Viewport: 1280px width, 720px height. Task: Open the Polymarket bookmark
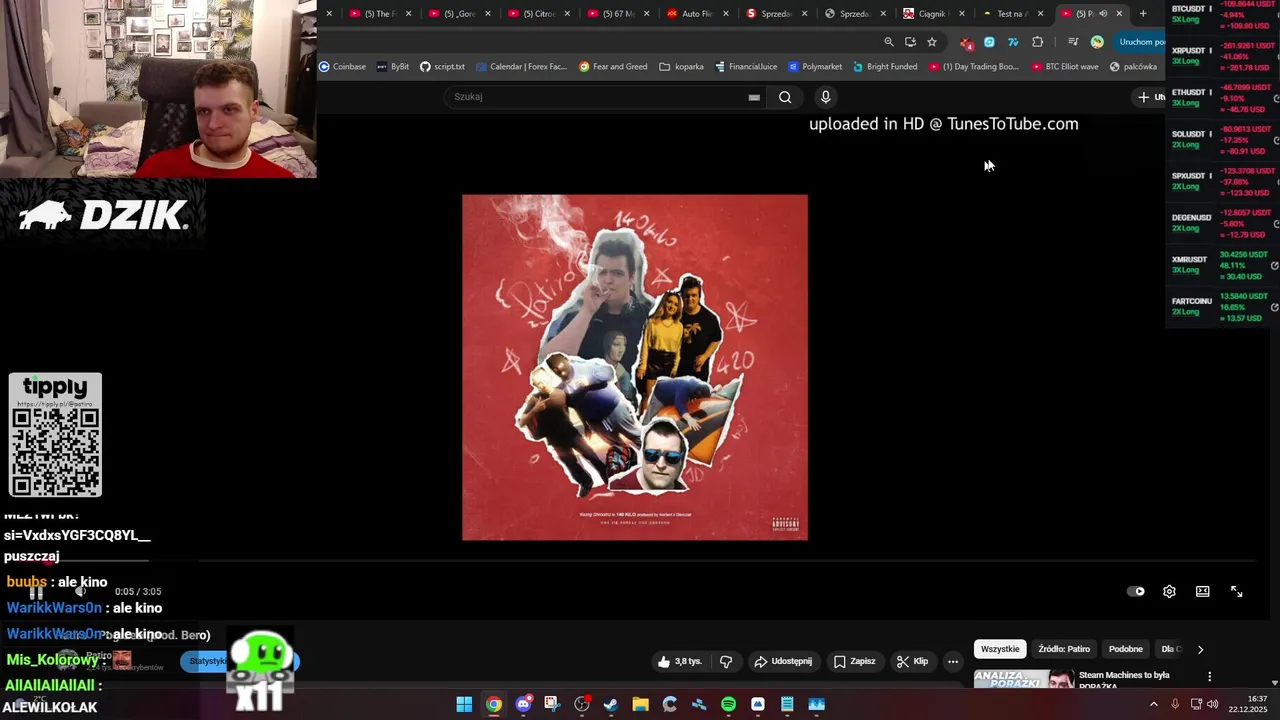coord(815,67)
